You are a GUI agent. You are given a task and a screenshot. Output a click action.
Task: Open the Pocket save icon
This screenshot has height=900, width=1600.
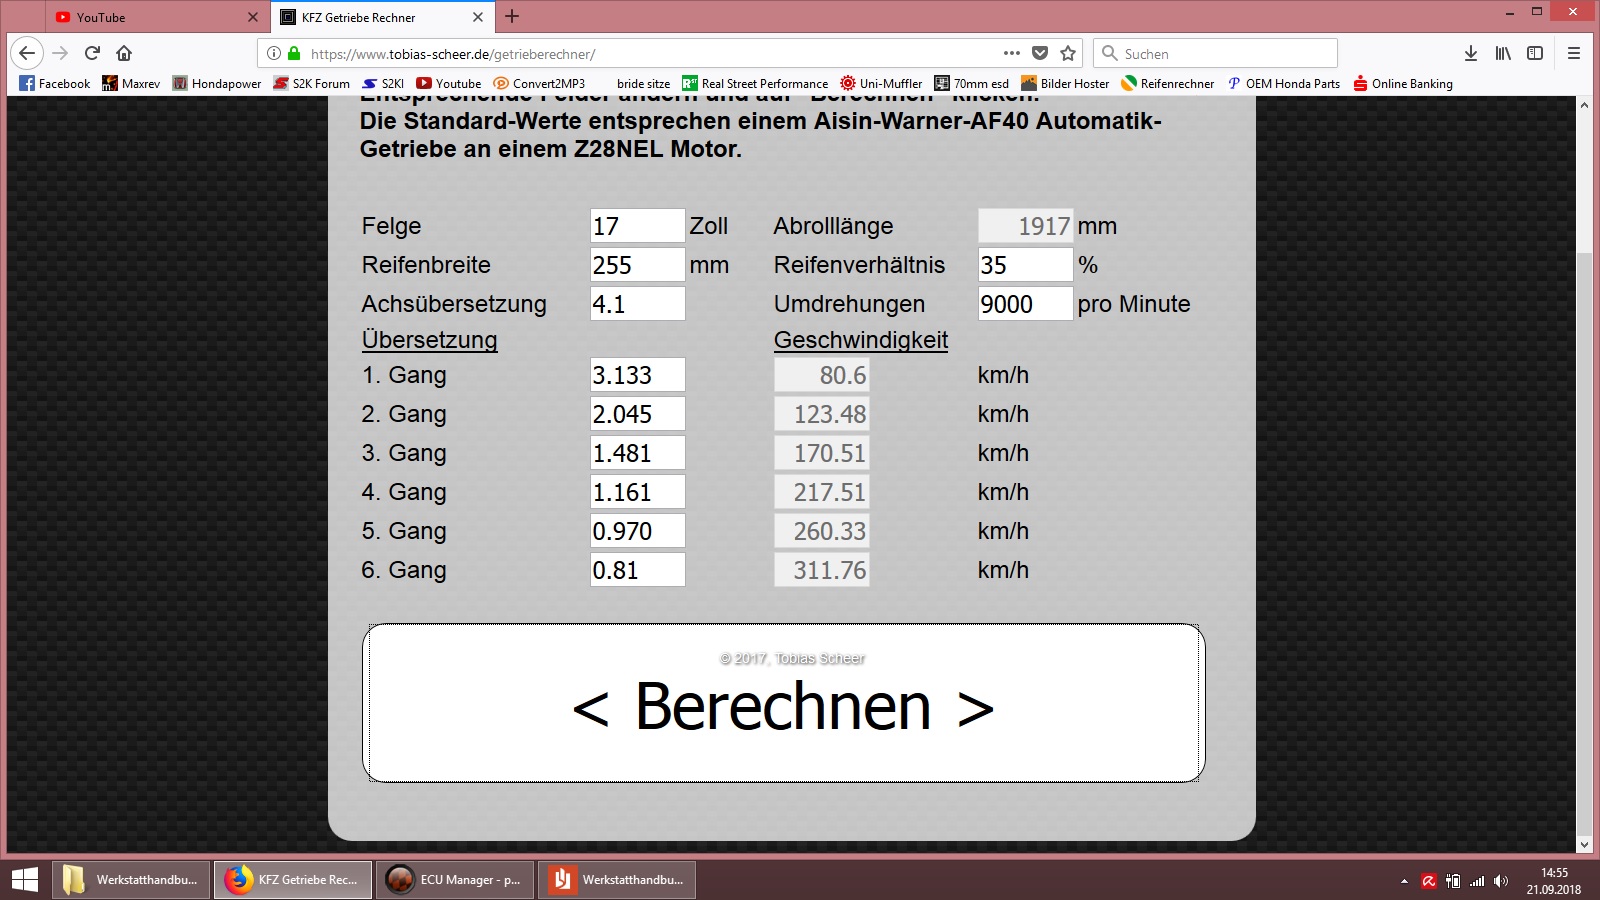click(x=1040, y=53)
